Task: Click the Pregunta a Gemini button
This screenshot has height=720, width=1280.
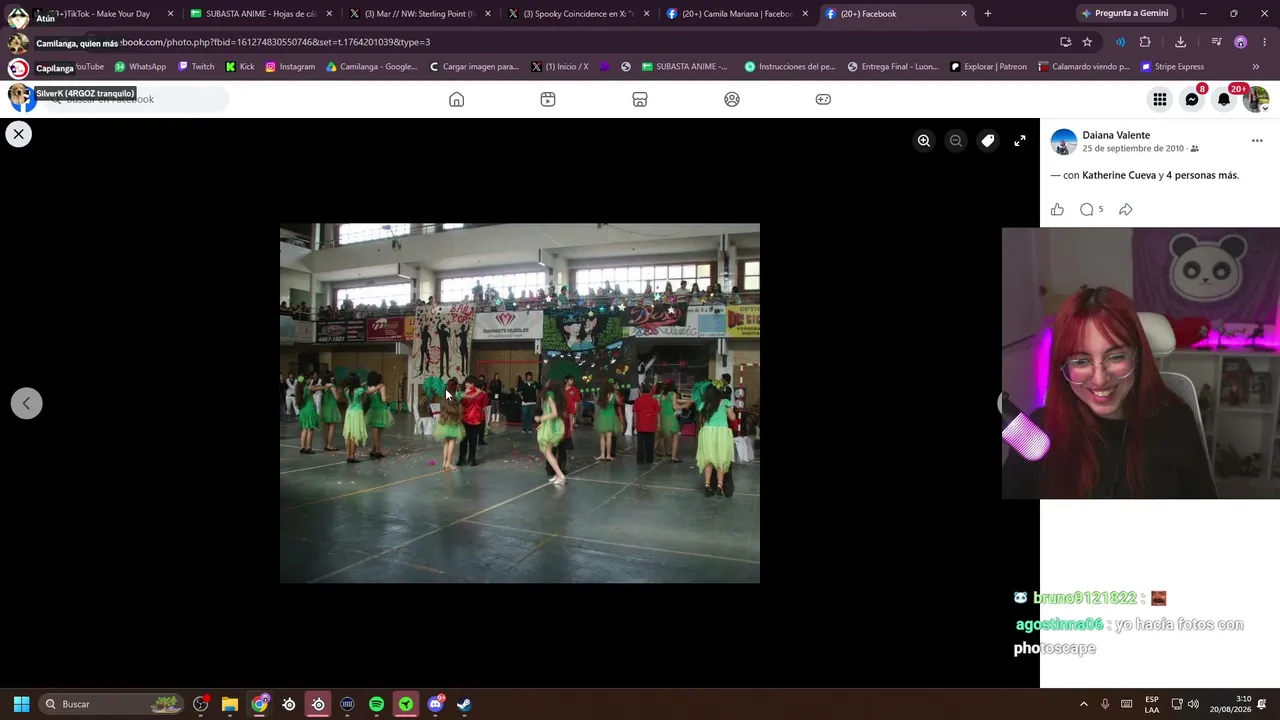Action: tap(1125, 14)
